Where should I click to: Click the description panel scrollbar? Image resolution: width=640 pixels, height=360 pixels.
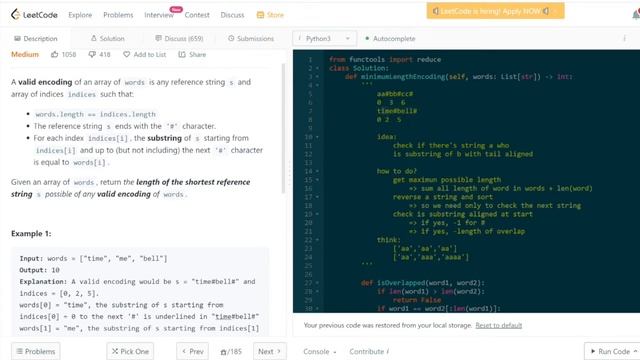pyautogui.click(x=283, y=129)
